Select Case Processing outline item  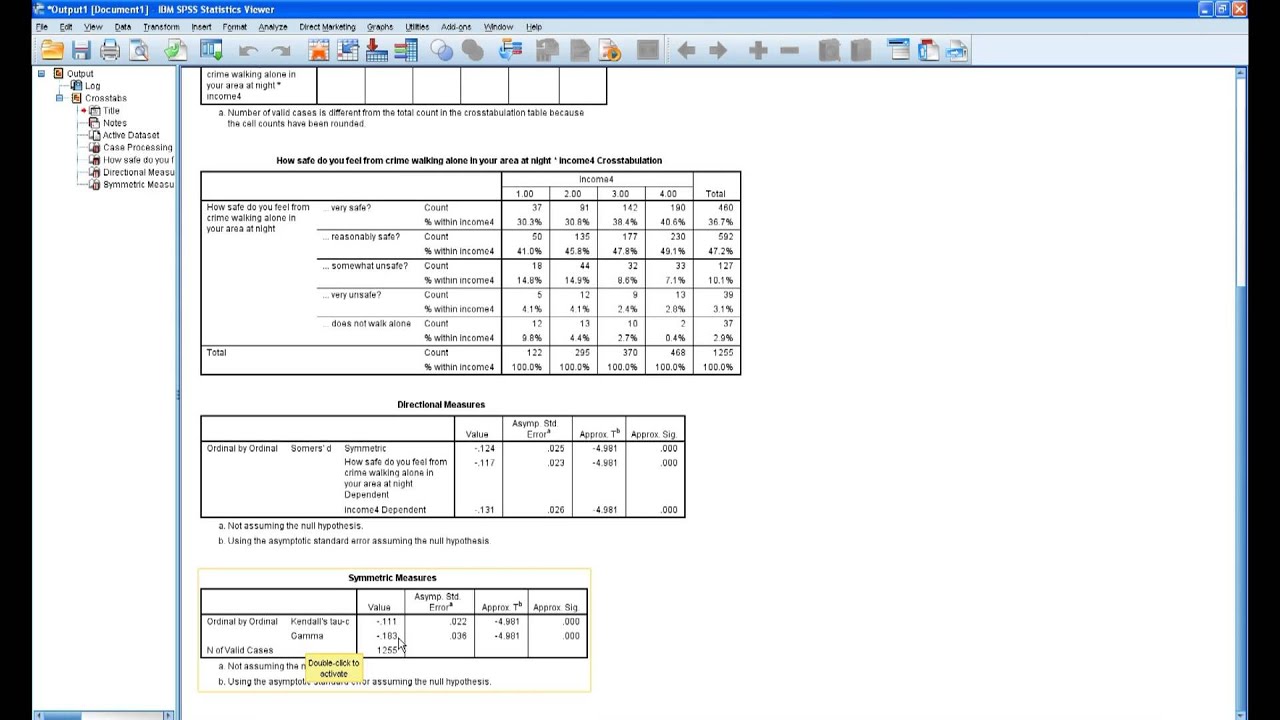click(x=138, y=147)
